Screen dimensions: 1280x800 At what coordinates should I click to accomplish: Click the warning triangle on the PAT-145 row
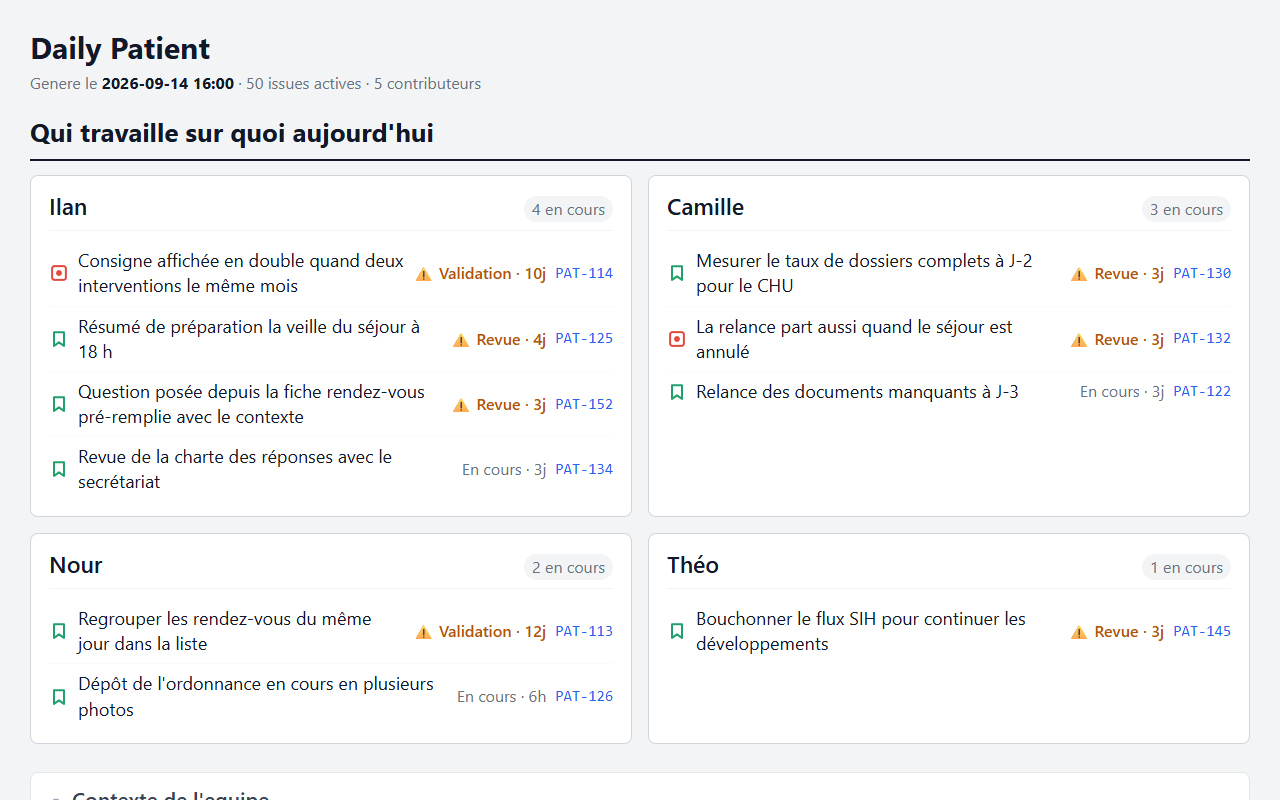point(1079,632)
